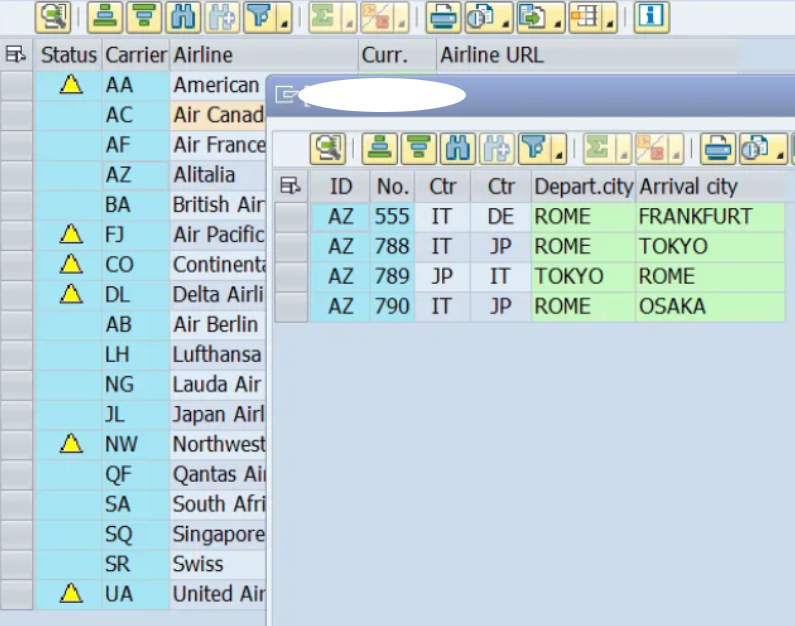Viewport: 795px width, 626px height.
Task: Sort ascending in the flight popup toolbar
Action: point(380,149)
